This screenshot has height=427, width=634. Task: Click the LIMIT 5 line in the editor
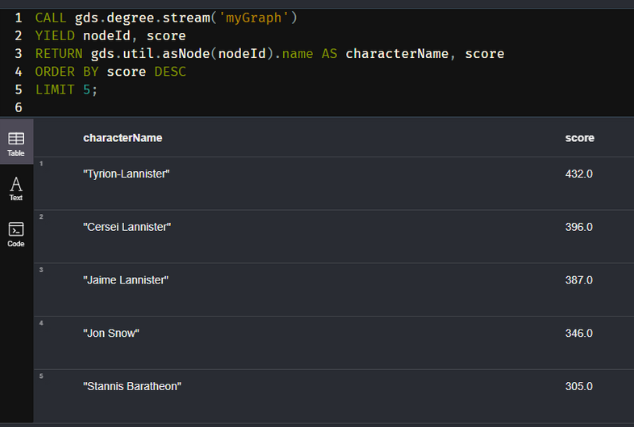click(x=66, y=90)
